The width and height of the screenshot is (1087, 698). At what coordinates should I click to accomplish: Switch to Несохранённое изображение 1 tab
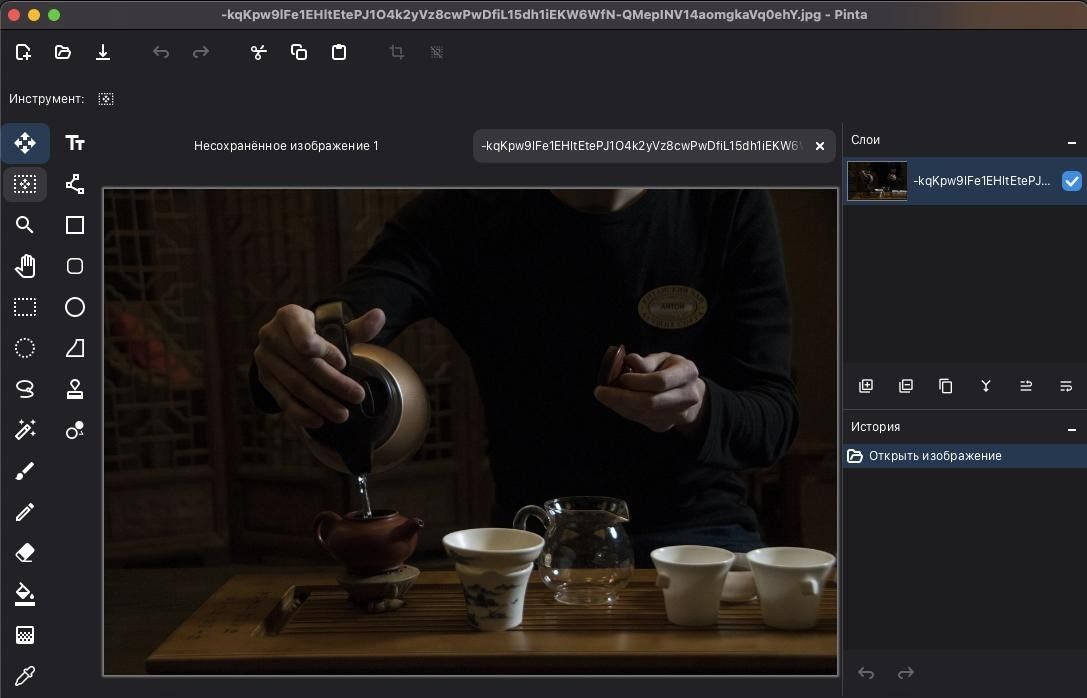click(286, 146)
